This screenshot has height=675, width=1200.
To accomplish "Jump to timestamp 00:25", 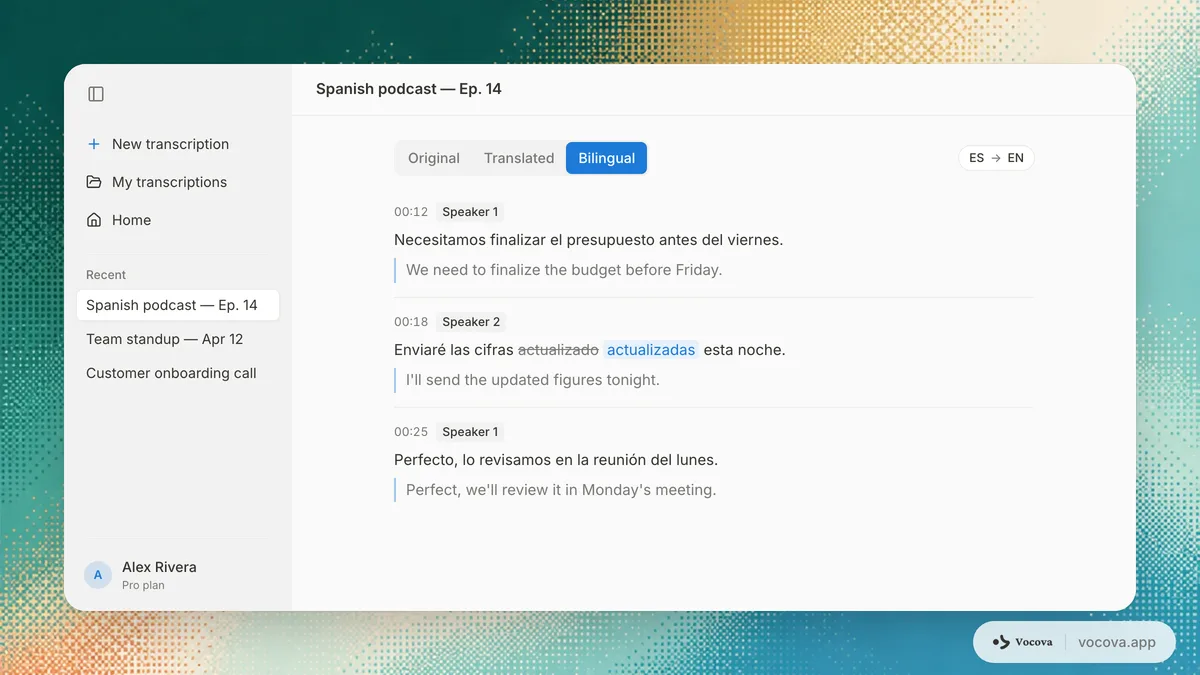I will tap(411, 432).
